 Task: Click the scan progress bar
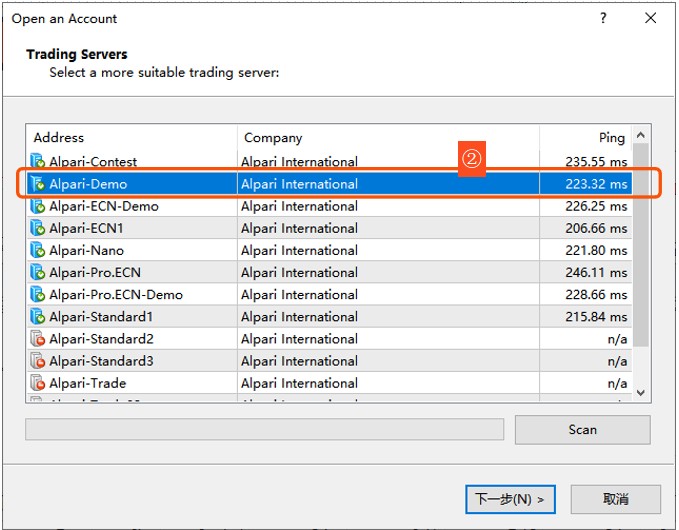tap(265, 429)
